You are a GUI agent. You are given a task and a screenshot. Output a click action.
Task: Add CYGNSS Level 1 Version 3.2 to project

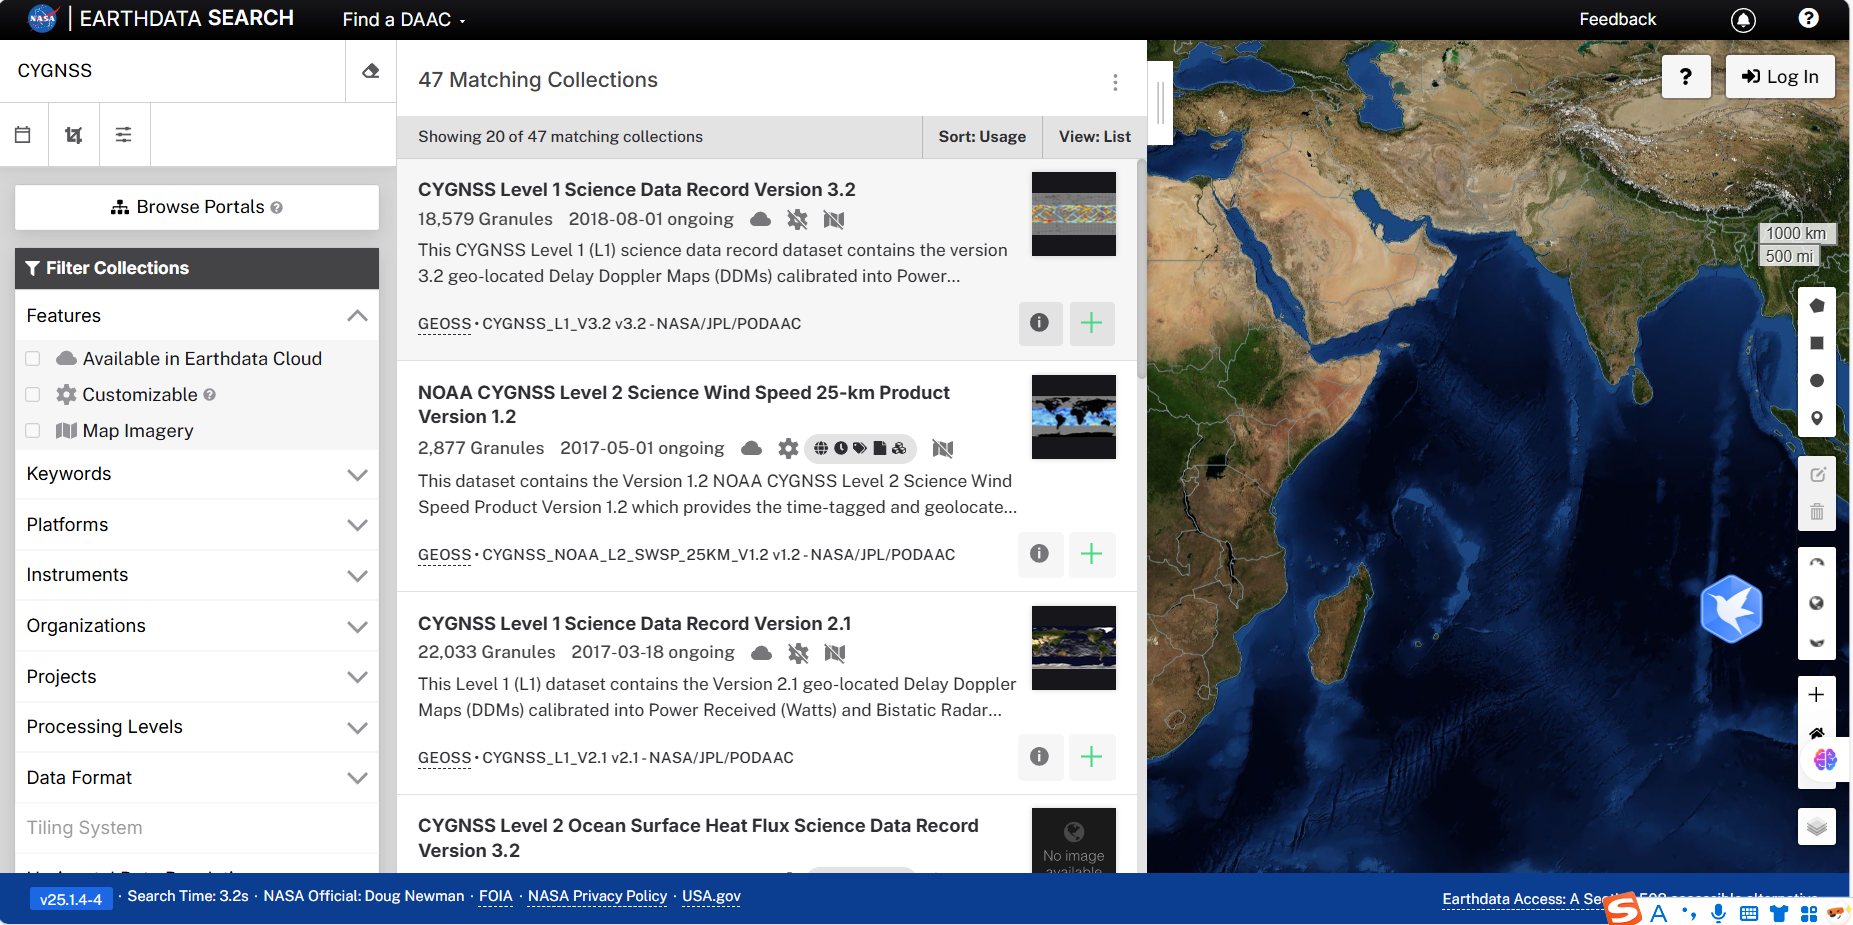[1092, 323]
